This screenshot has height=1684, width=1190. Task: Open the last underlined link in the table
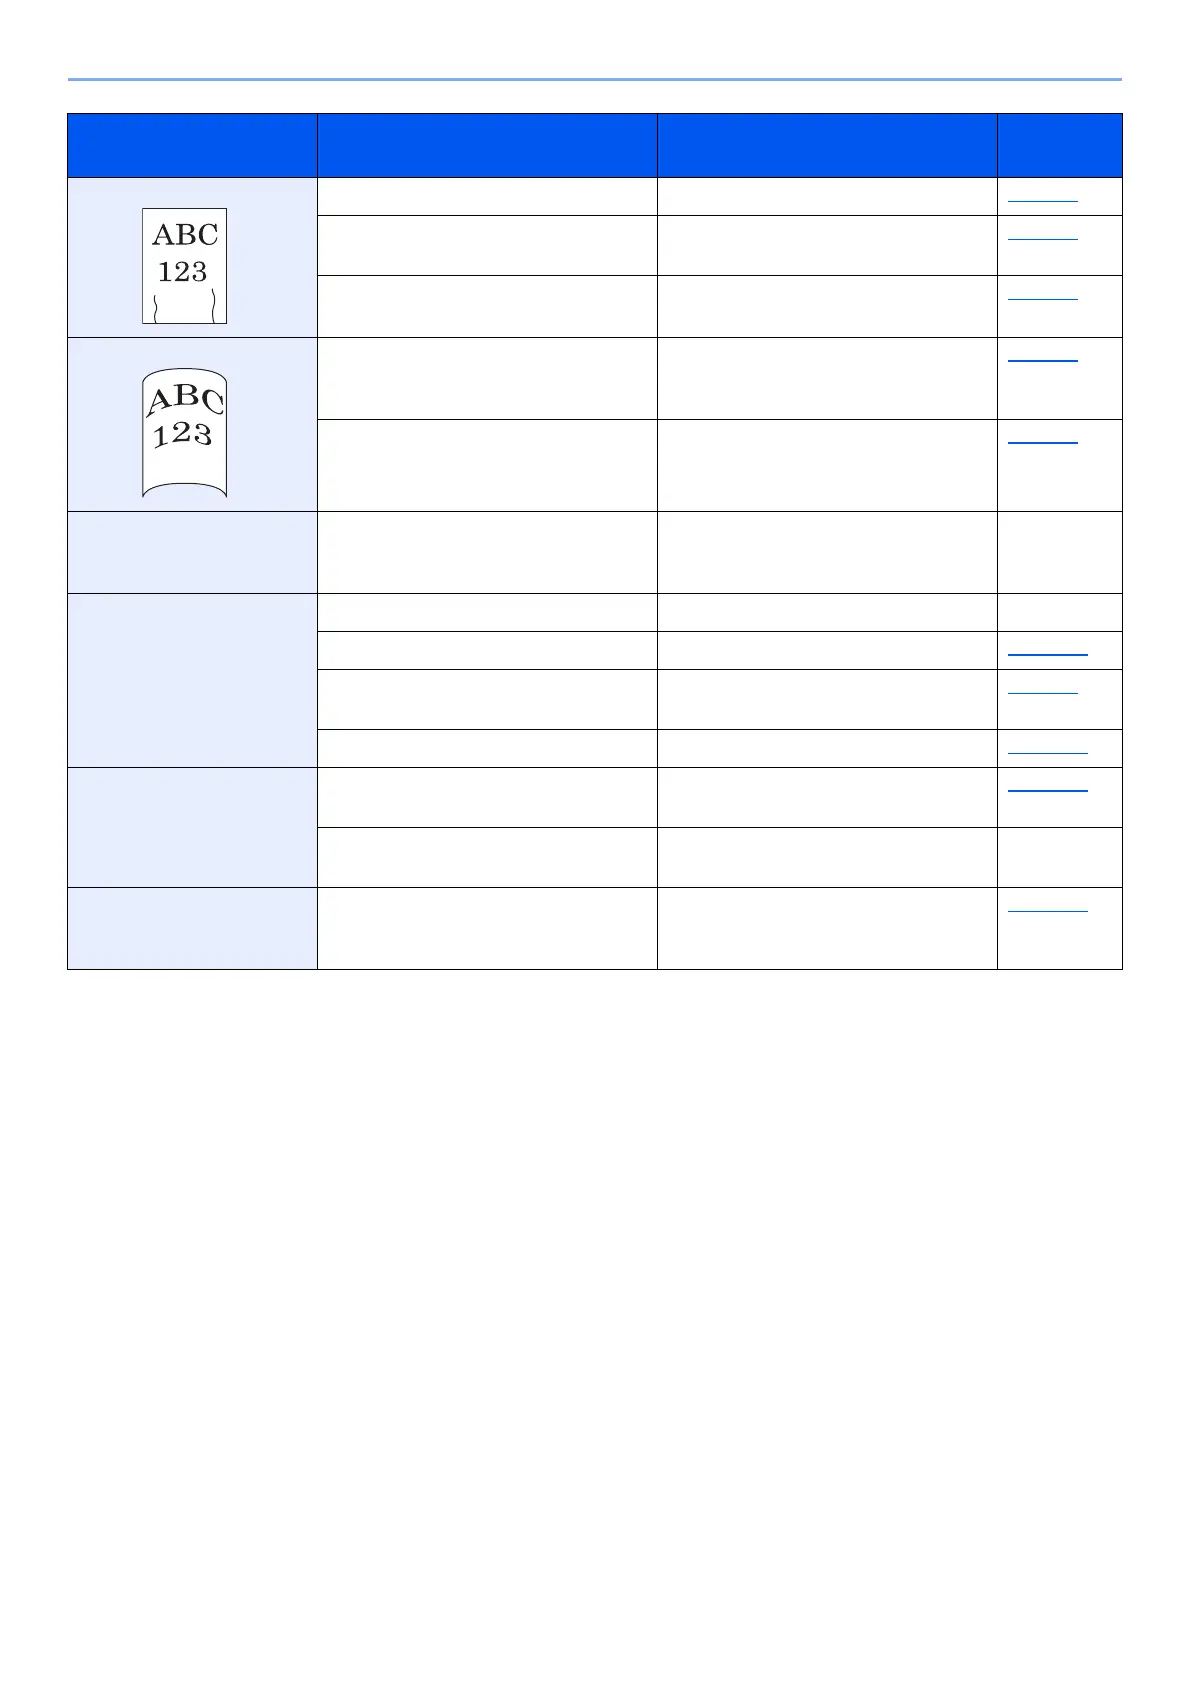(x=1048, y=909)
